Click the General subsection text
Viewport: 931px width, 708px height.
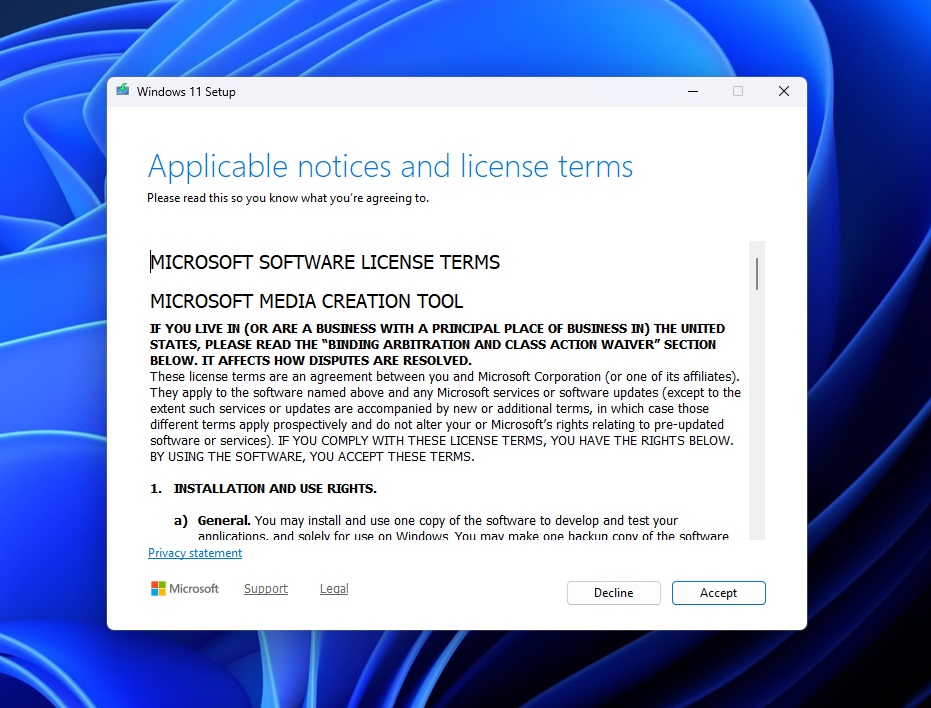click(450, 521)
